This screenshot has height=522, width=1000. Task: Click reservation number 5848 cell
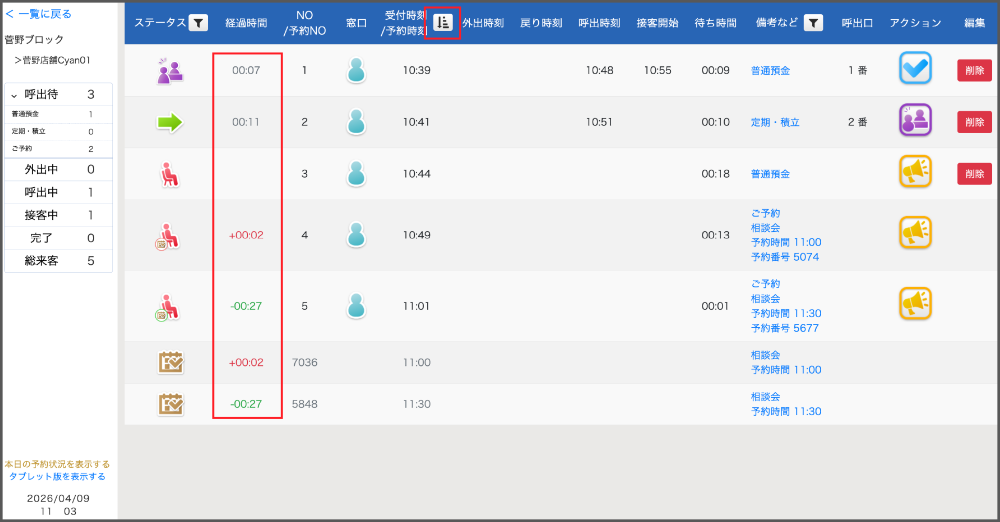305,404
